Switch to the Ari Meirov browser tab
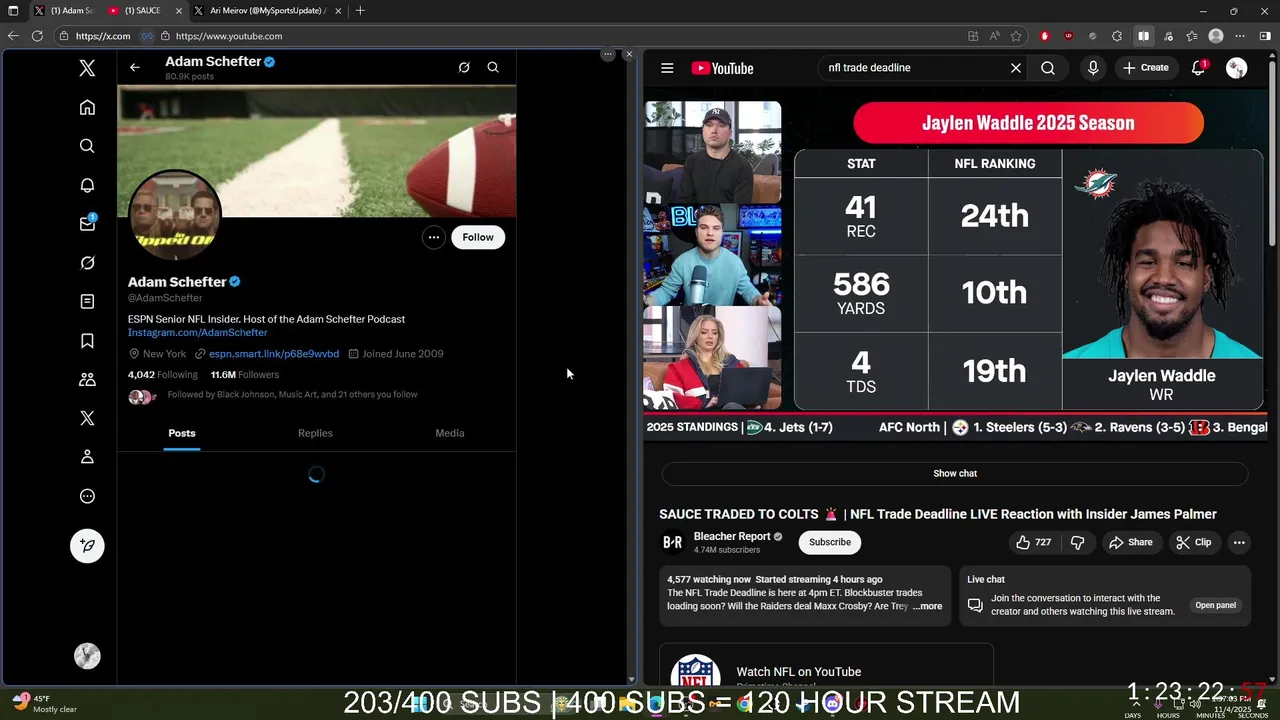Screen dimensions: 1280x720 point(267,11)
